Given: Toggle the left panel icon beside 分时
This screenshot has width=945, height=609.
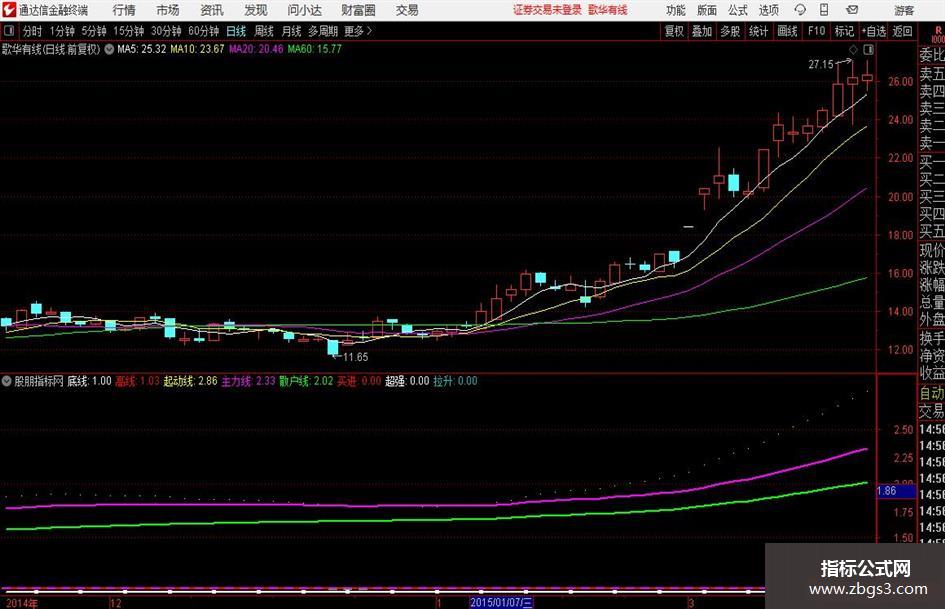Looking at the screenshot, I should 8,31.
